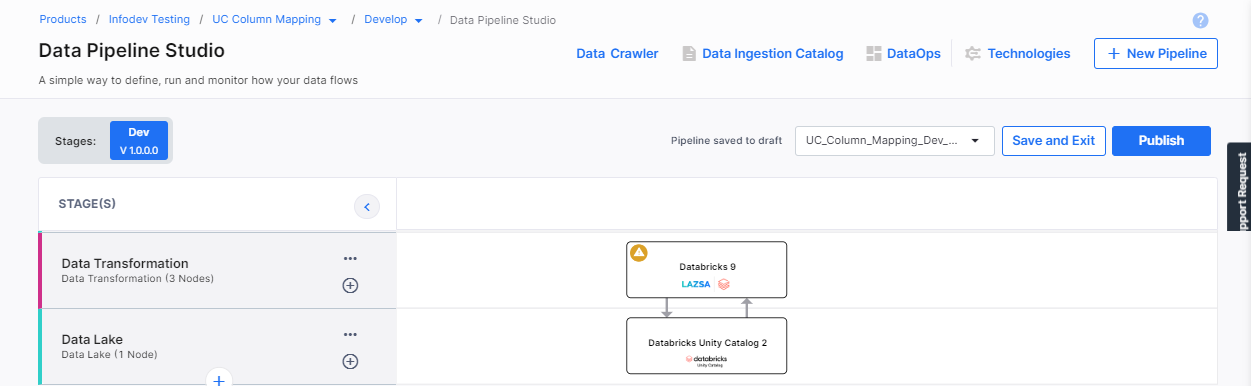Open Data Lake stage three-dot menu
The image size is (1251, 386).
(350, 334)
